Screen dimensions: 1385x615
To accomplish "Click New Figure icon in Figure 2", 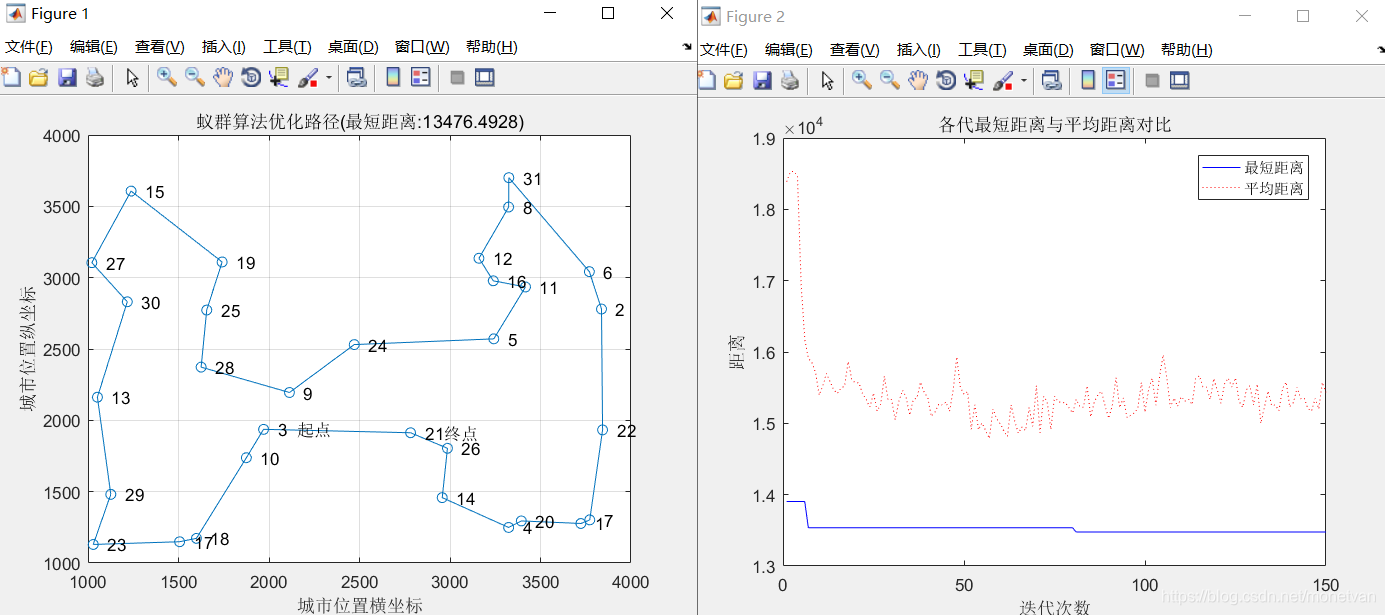I will pos(706,79).
